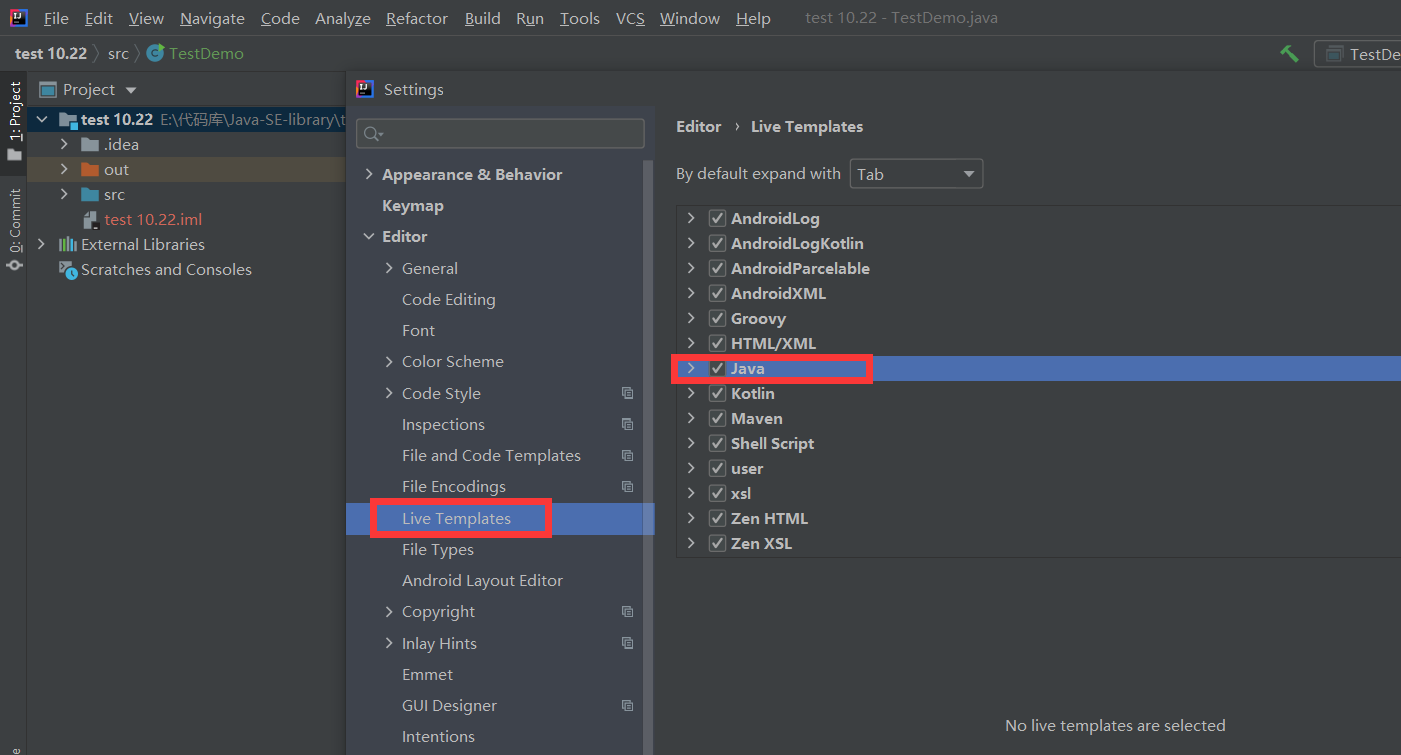Open the Intentions settings page

[x=438, y=736]
